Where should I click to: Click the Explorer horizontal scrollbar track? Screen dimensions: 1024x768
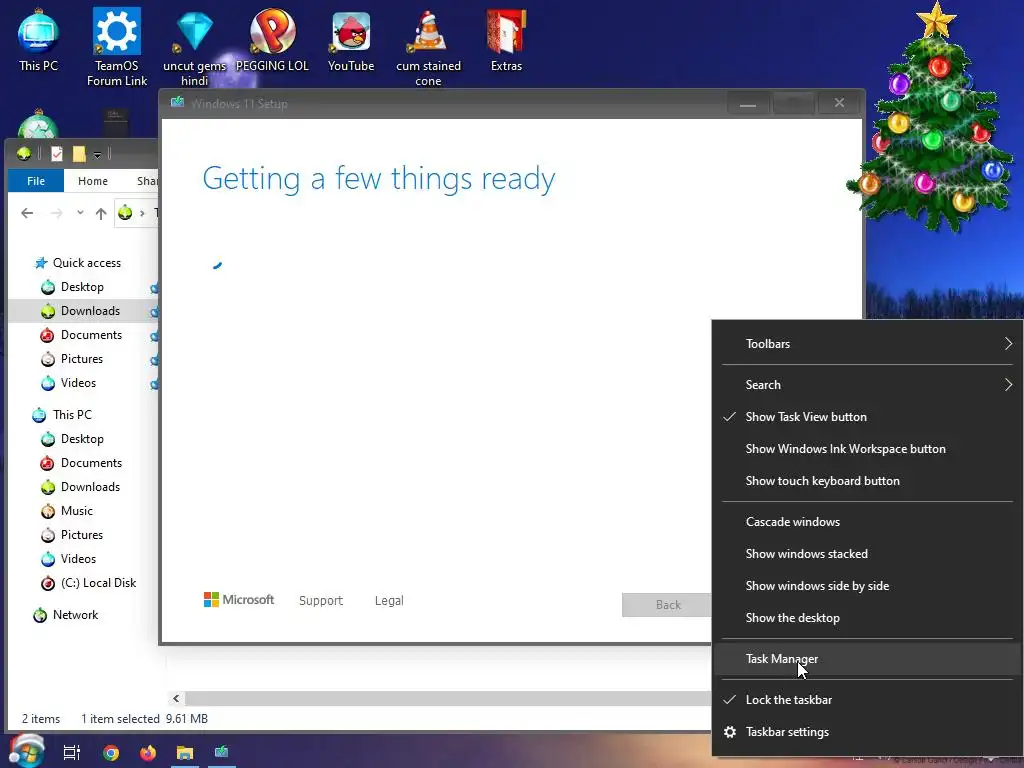point(448,698)
